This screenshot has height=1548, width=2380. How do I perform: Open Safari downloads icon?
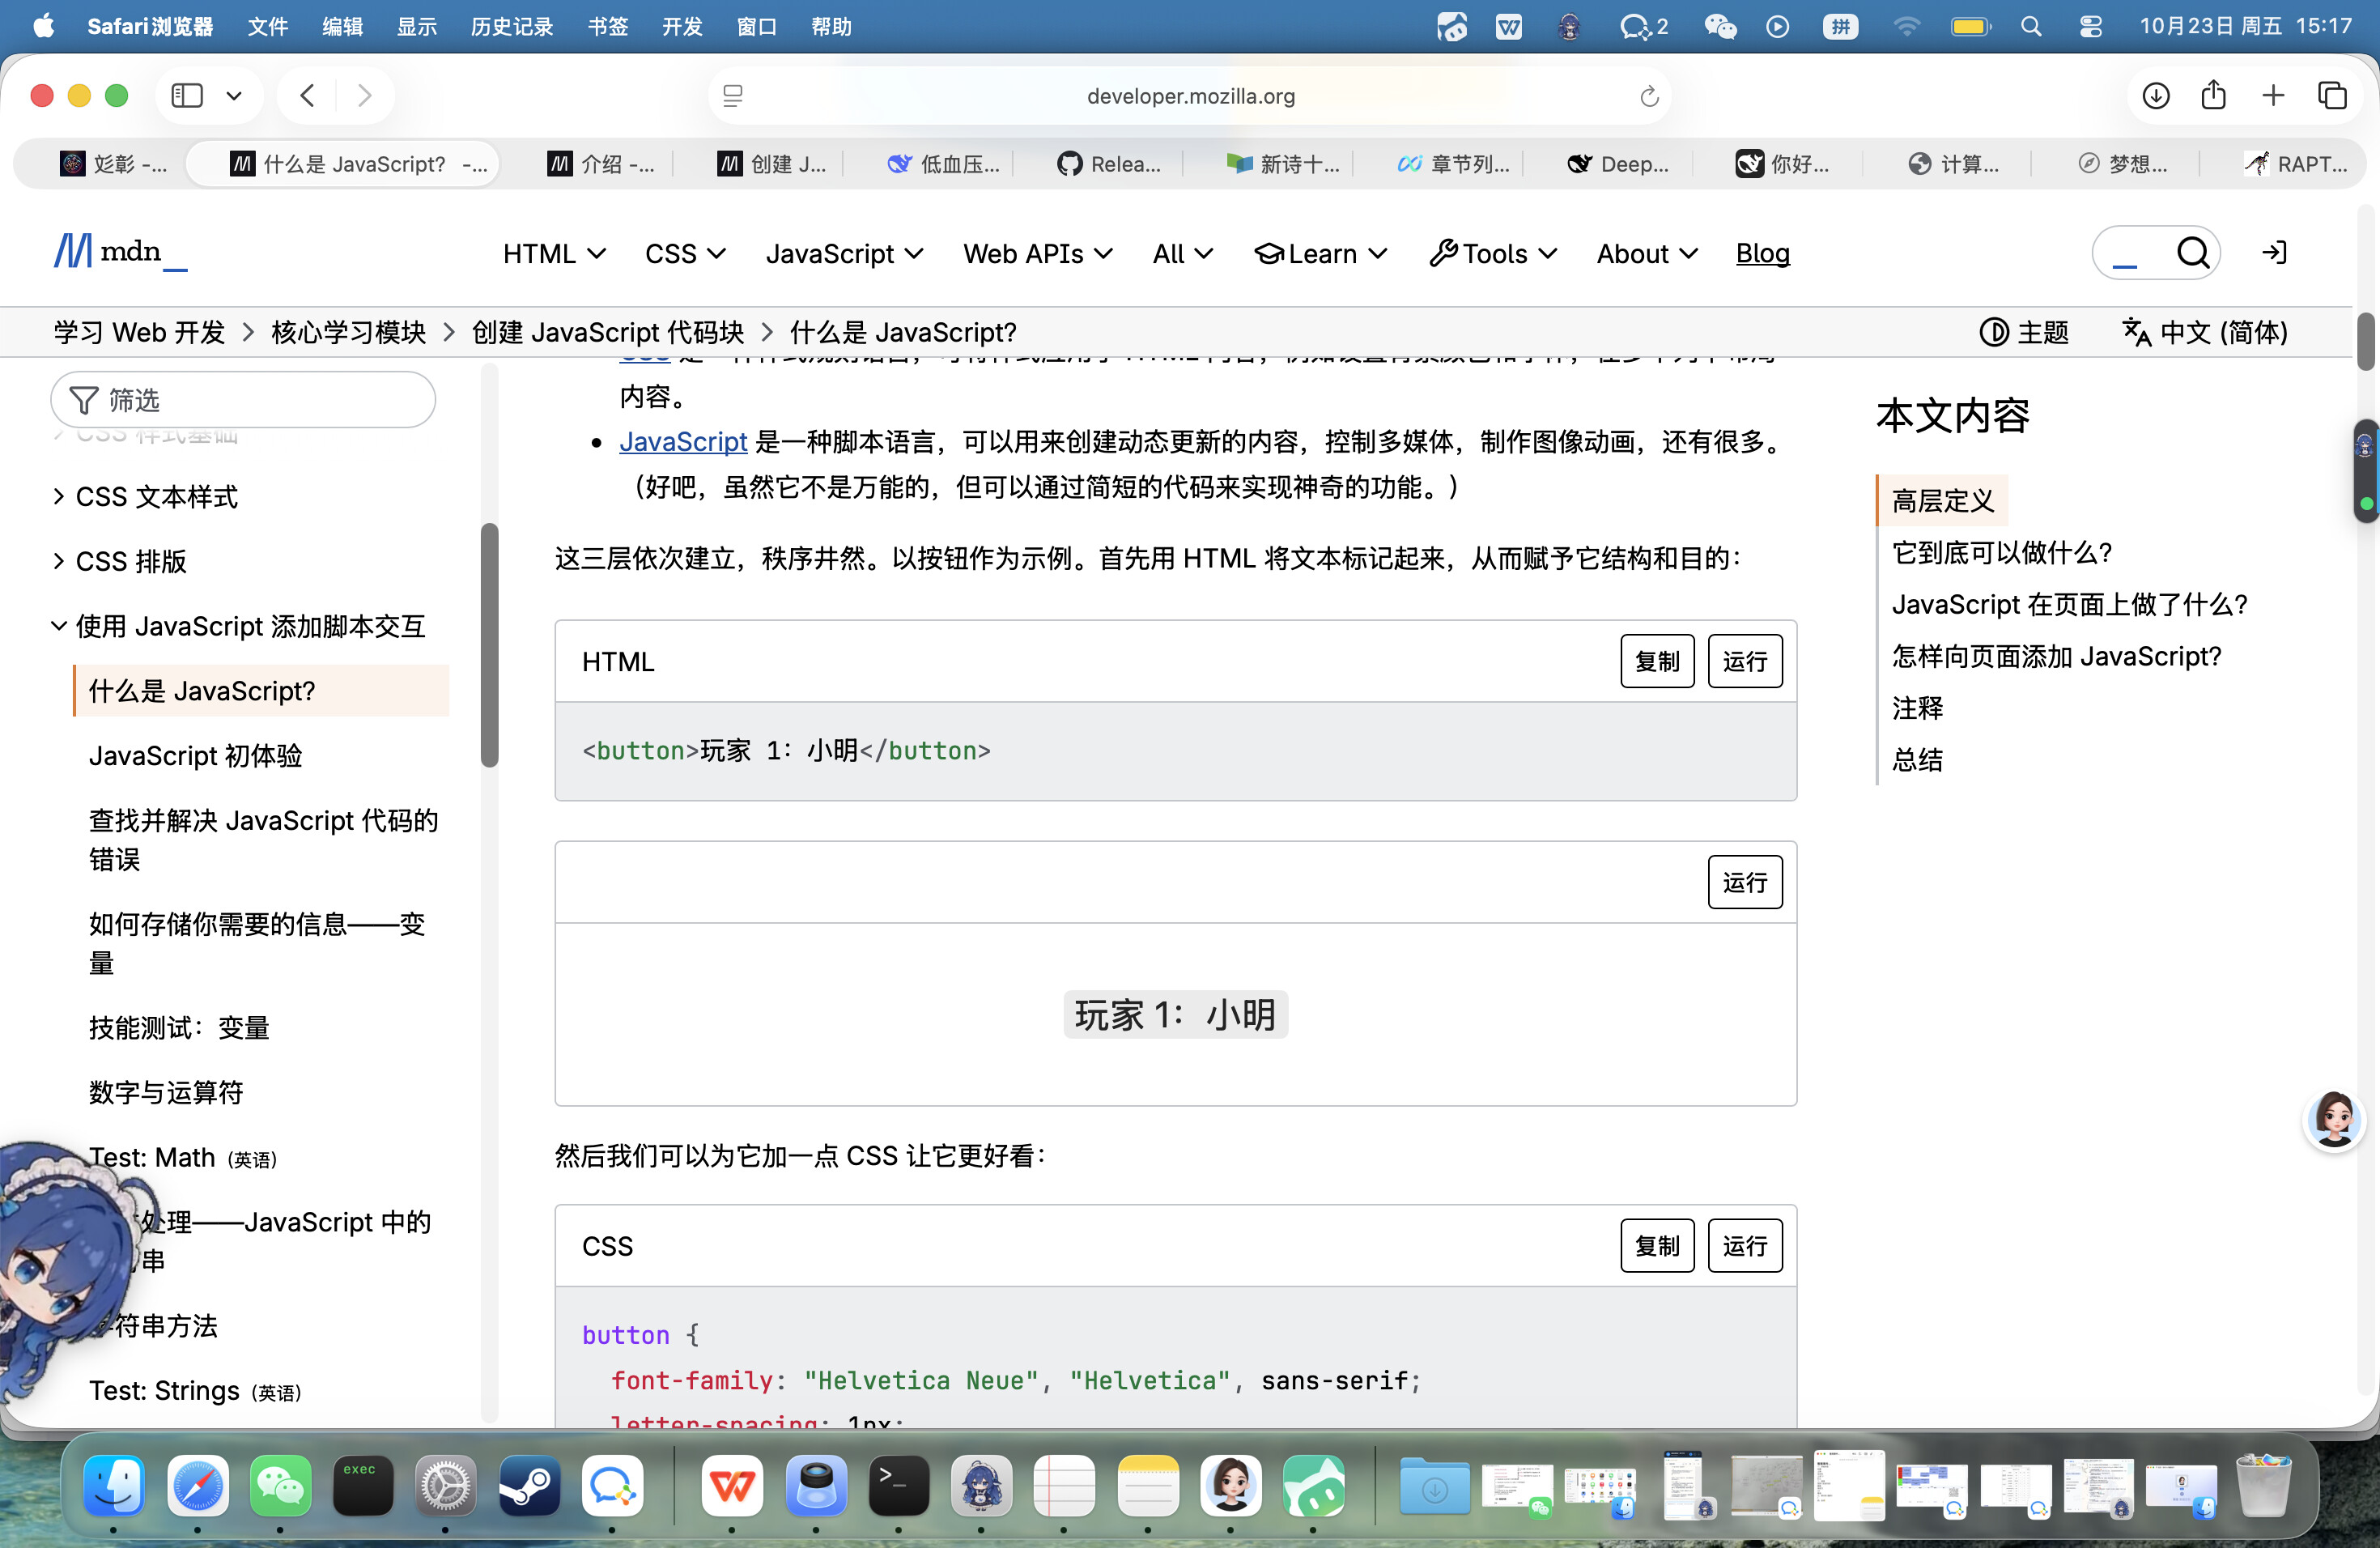click(x=2156, y=95)
